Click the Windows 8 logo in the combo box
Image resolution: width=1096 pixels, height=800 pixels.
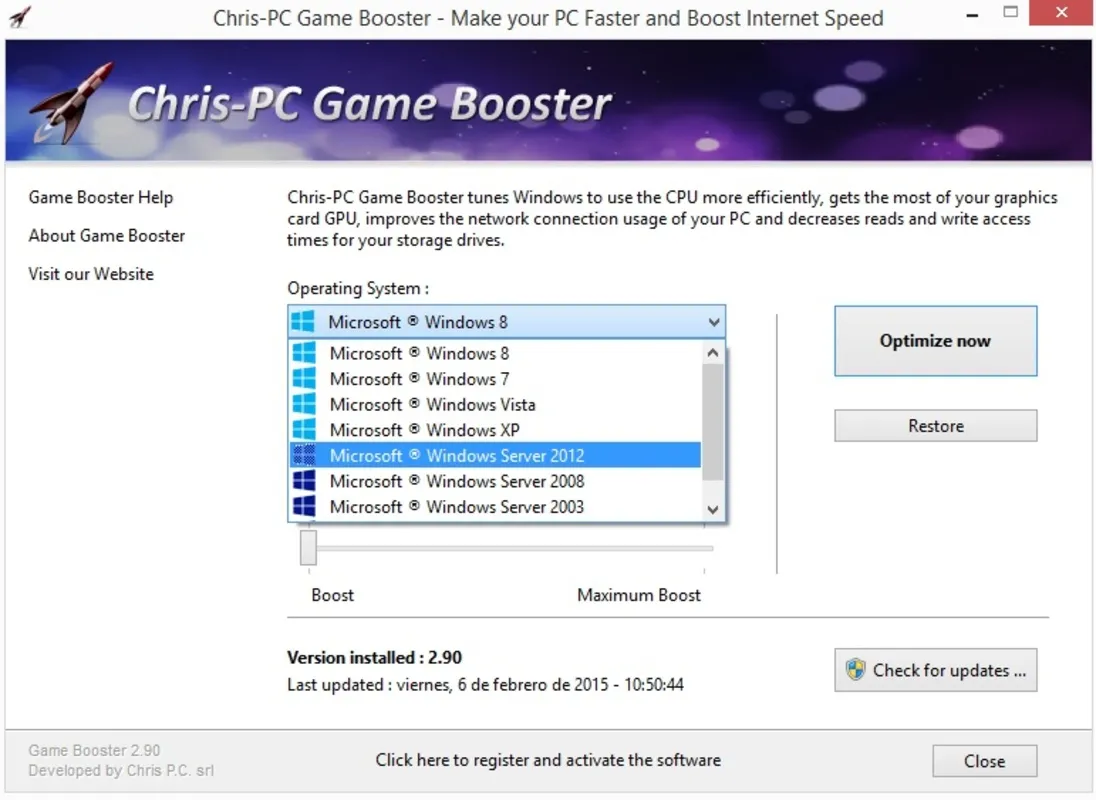[303, 321]
